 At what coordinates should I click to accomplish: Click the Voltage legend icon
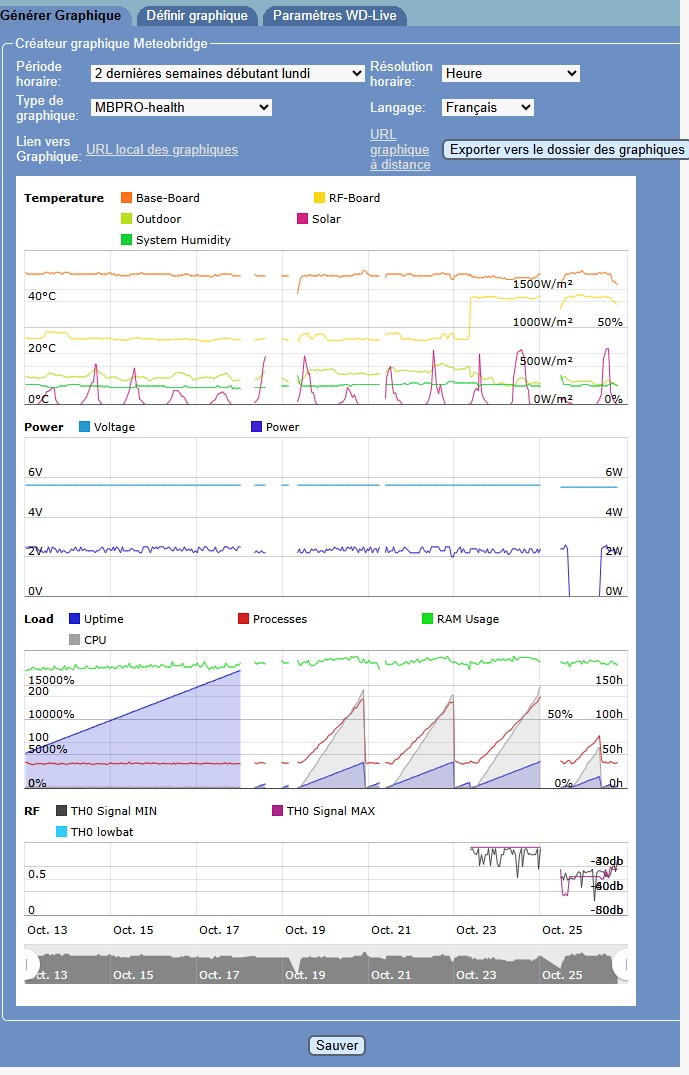85,427
